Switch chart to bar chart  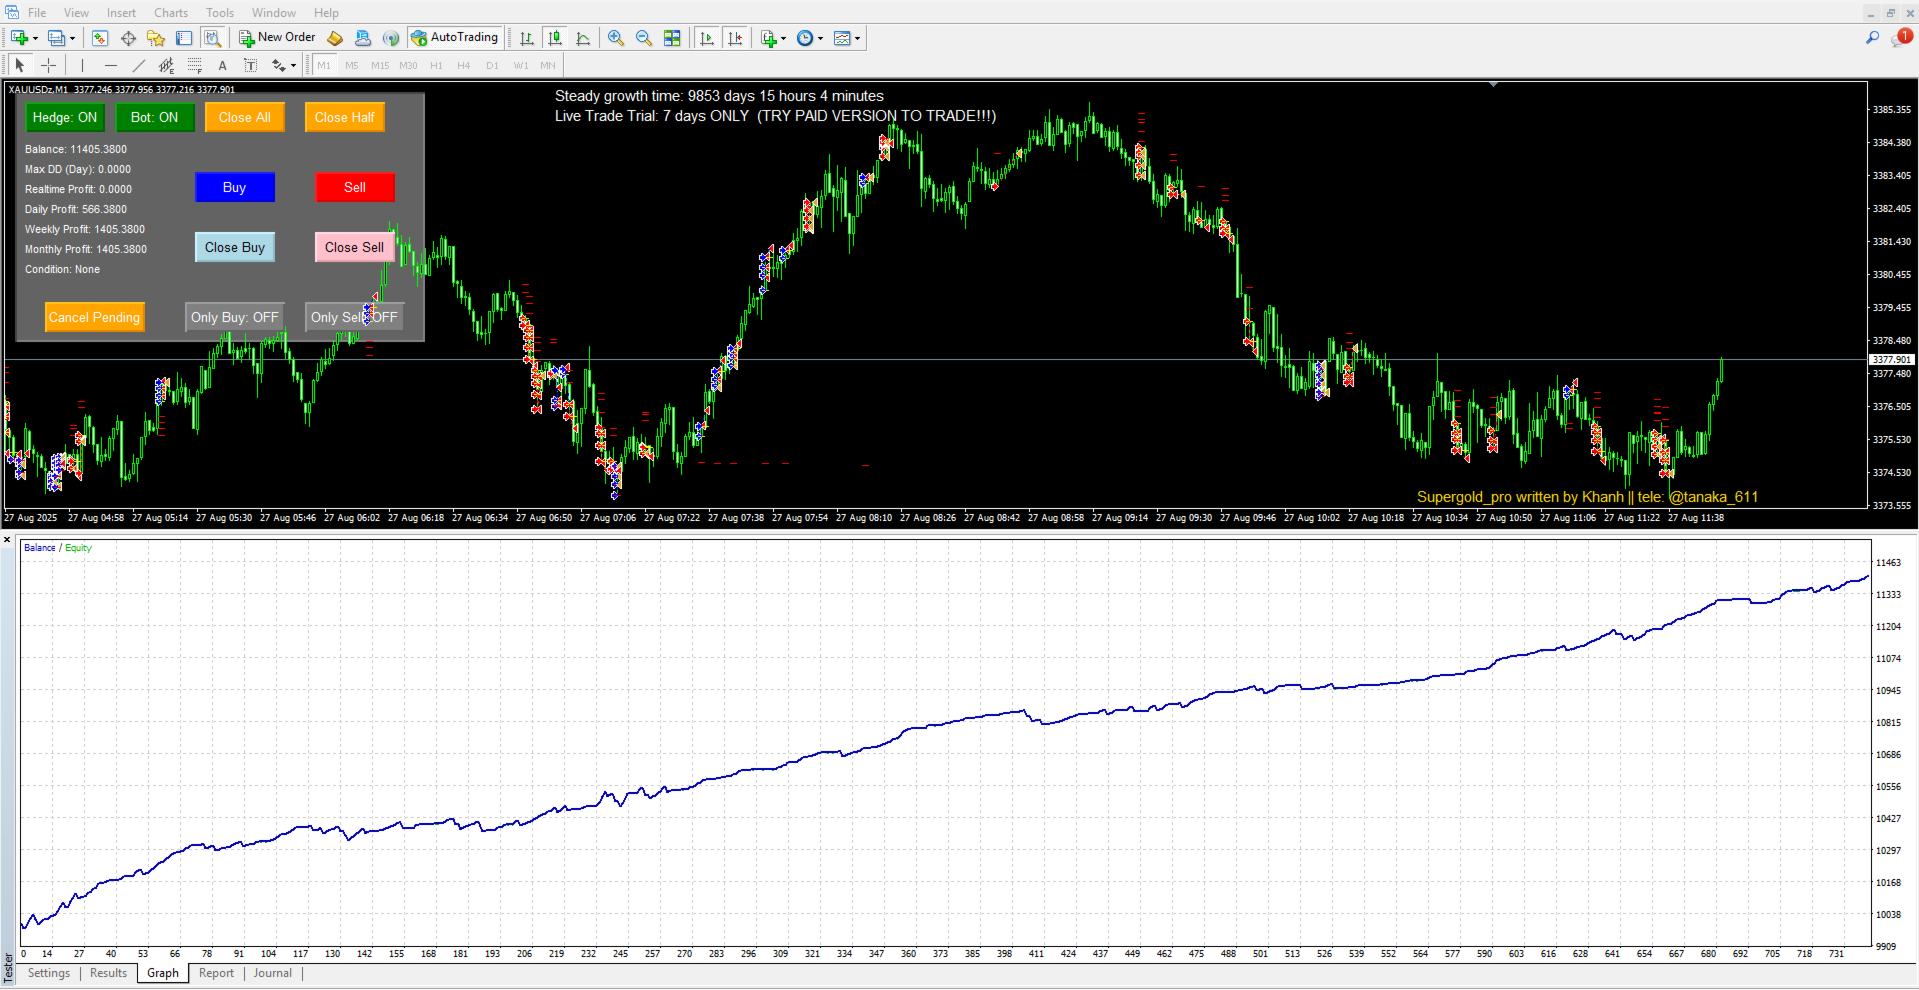(527, 38)
